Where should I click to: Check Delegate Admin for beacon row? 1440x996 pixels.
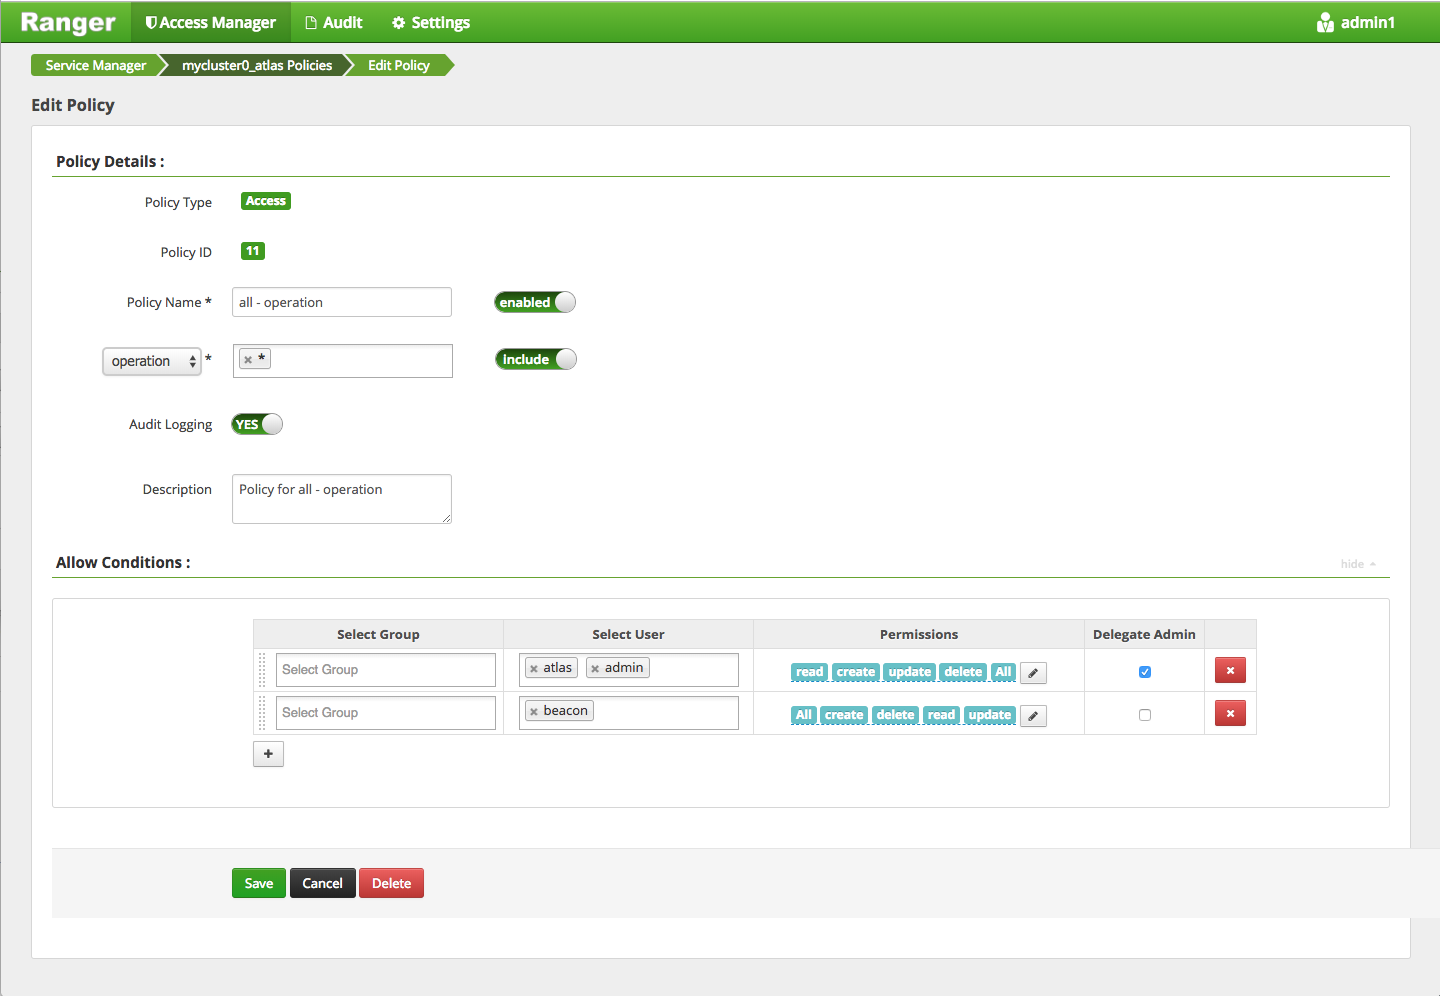pyautogui.click(x=1145, y=715)
